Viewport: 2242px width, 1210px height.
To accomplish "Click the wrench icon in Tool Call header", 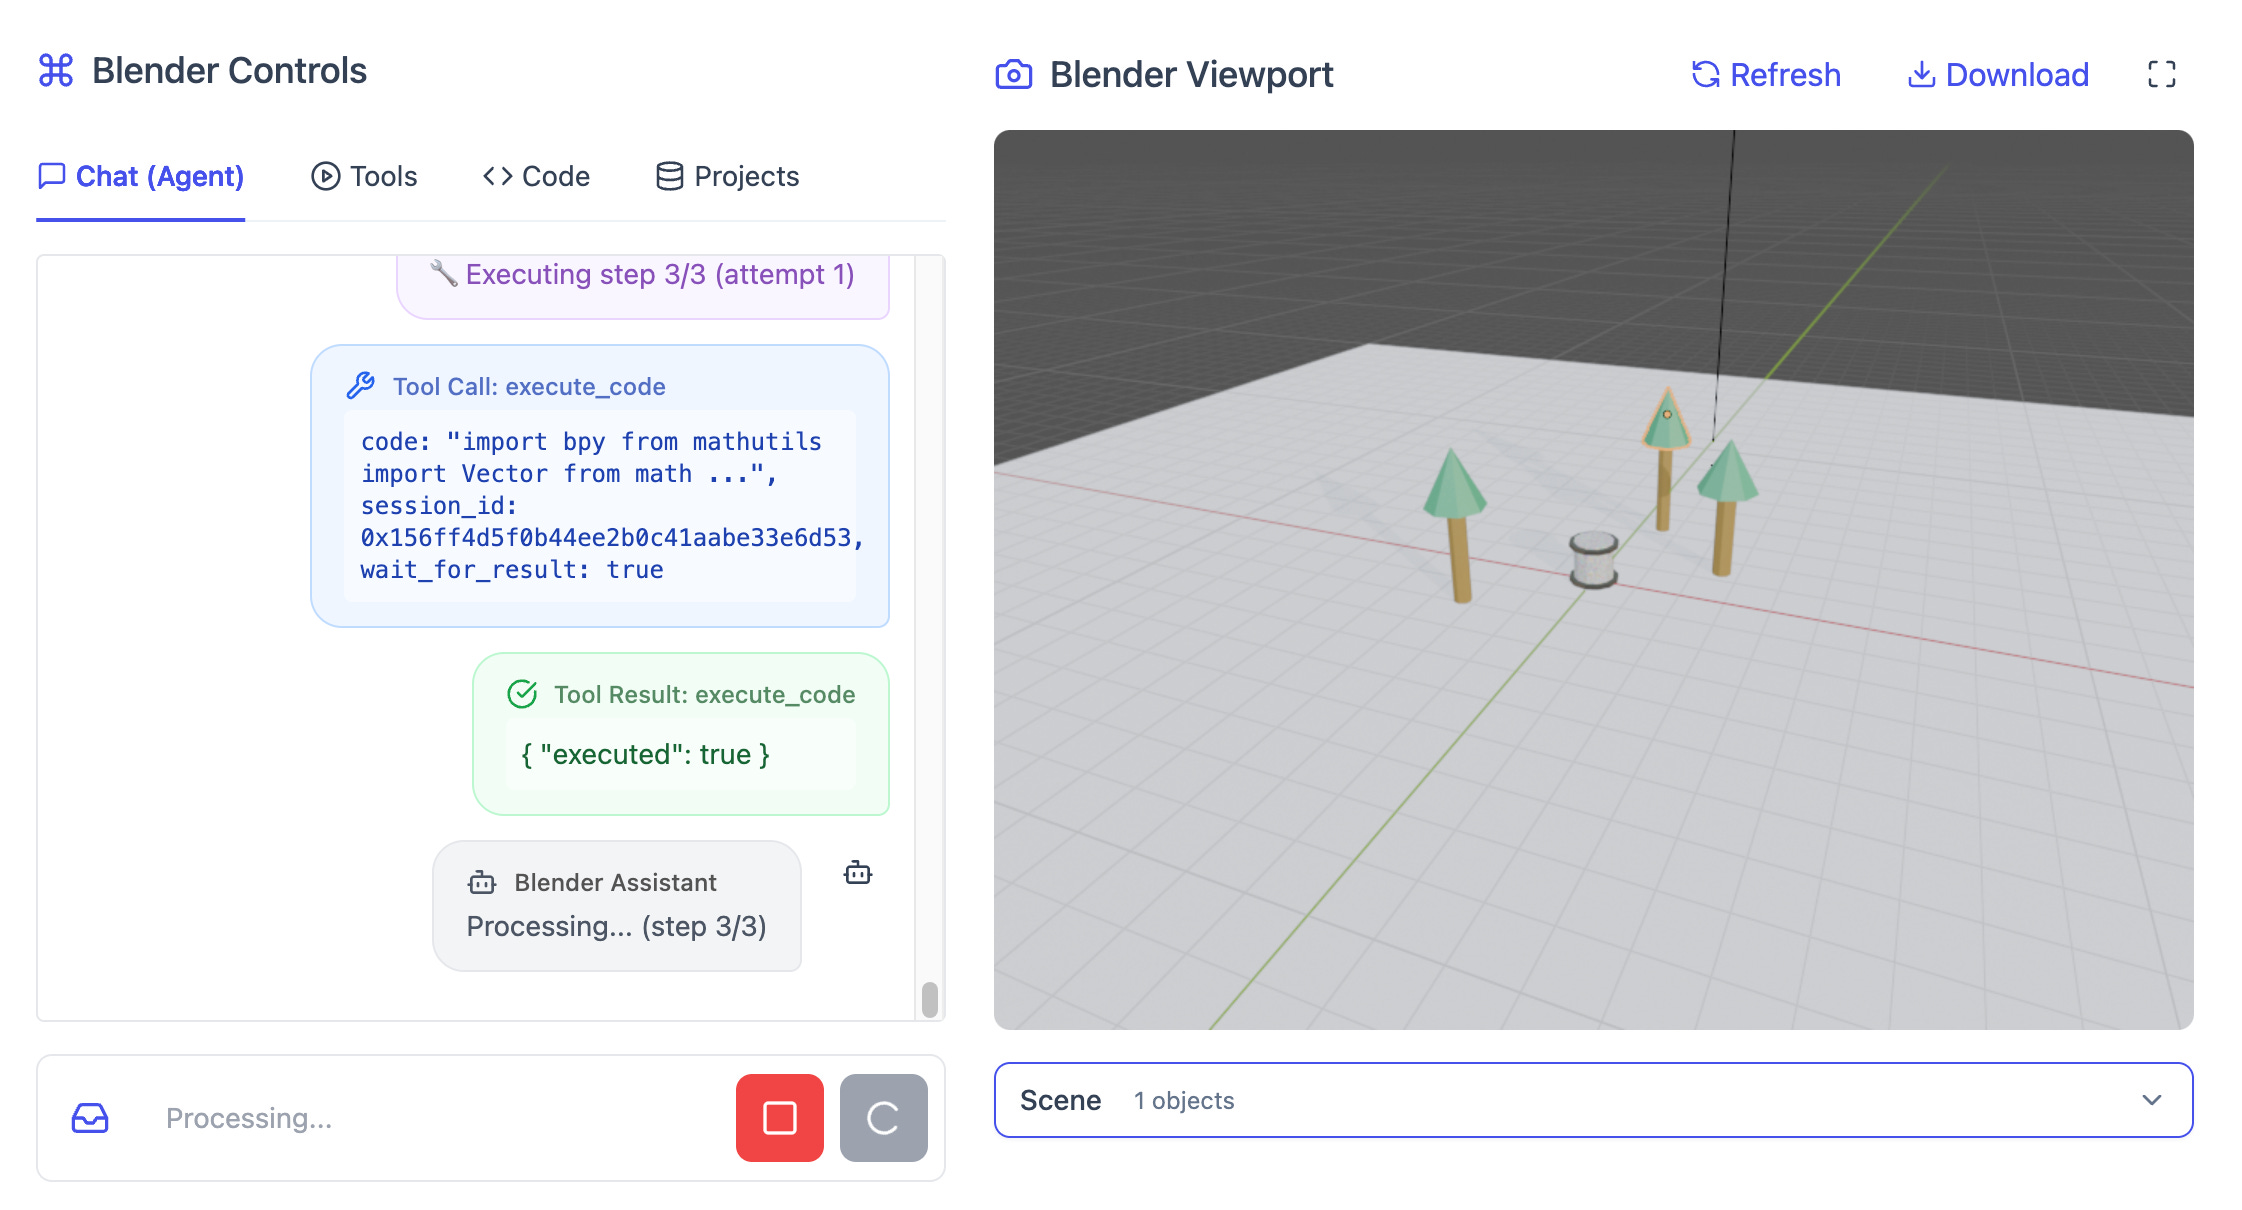I will point(360,386).
